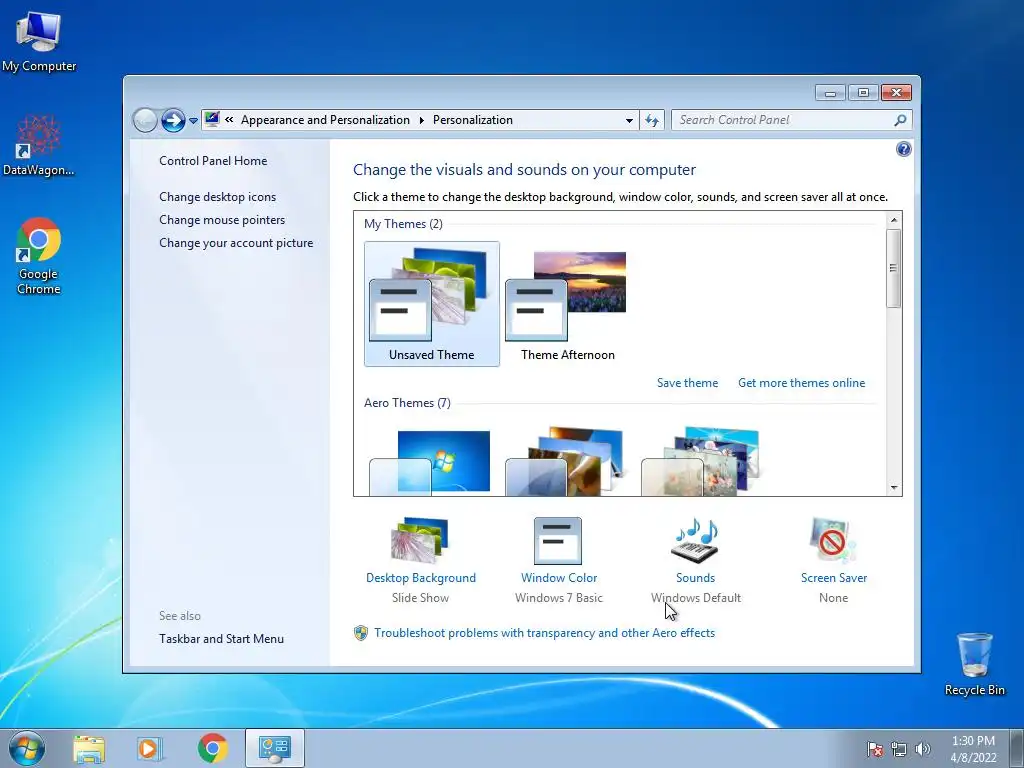
Task: Click the breadcrumb arrow after Appearance and Personalization
Action: (421, 120)
